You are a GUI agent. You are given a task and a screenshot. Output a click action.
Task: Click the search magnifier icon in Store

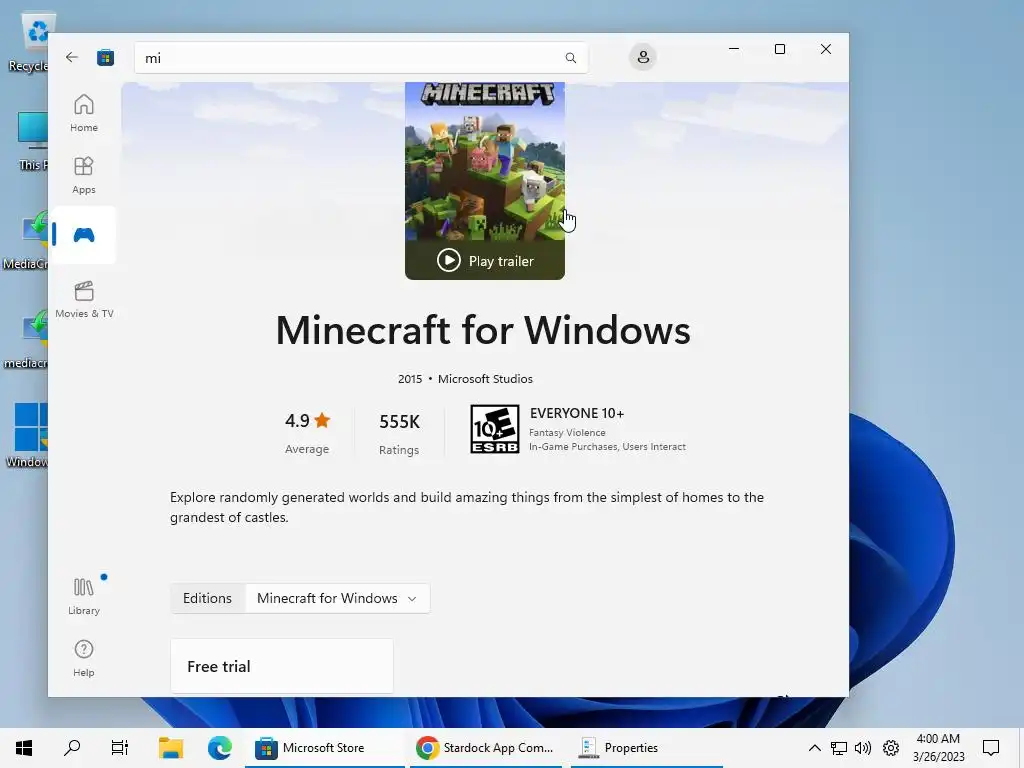(x=570, y=58)
